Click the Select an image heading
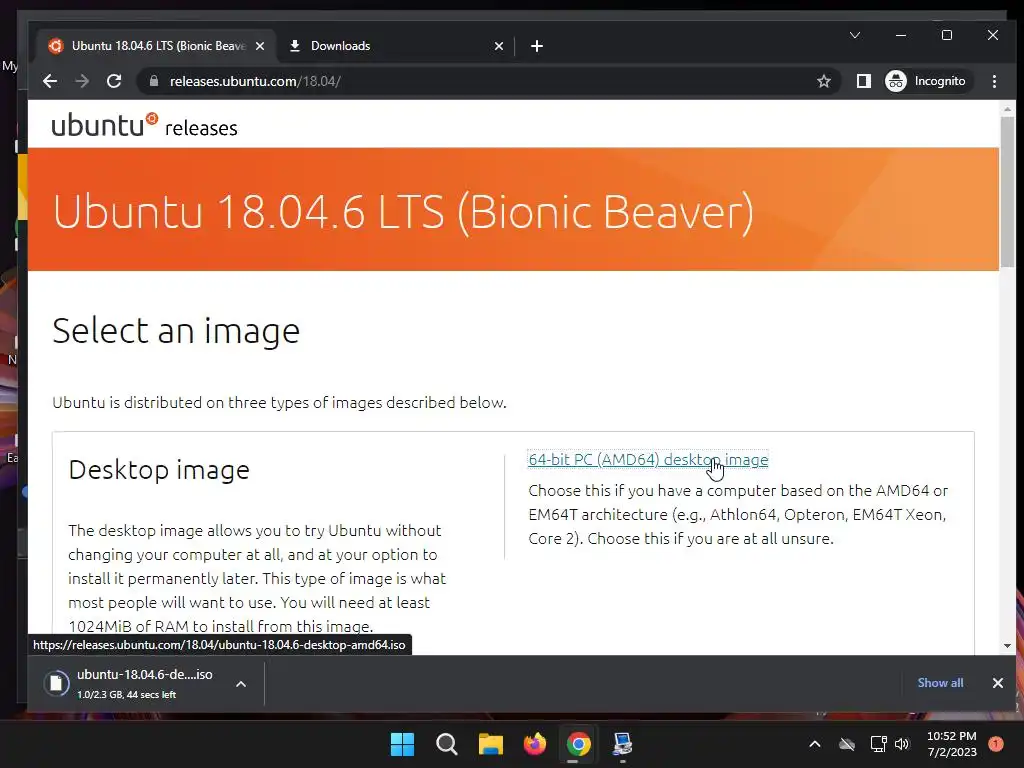The height and width of the screenshot is (768, 1024). [176, 331]
